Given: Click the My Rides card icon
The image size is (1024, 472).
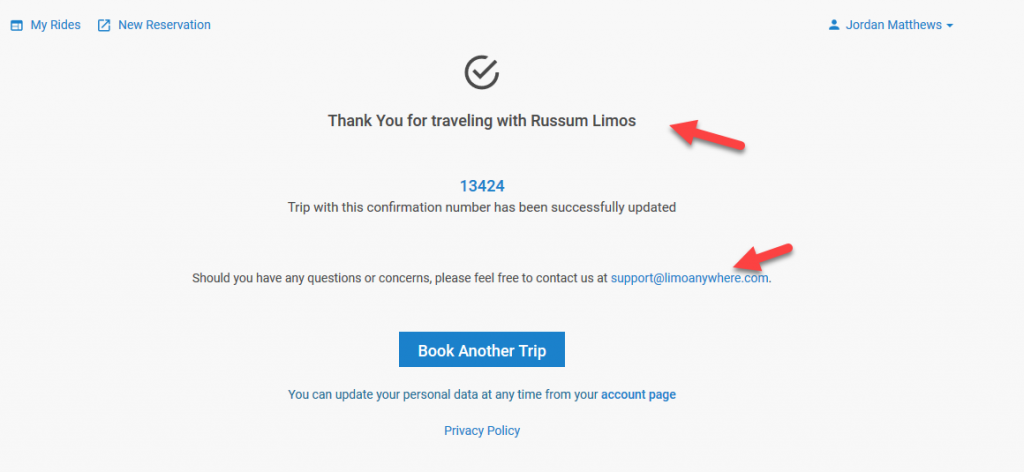Looking at the screenshot, I should click(x=17, y=25).
